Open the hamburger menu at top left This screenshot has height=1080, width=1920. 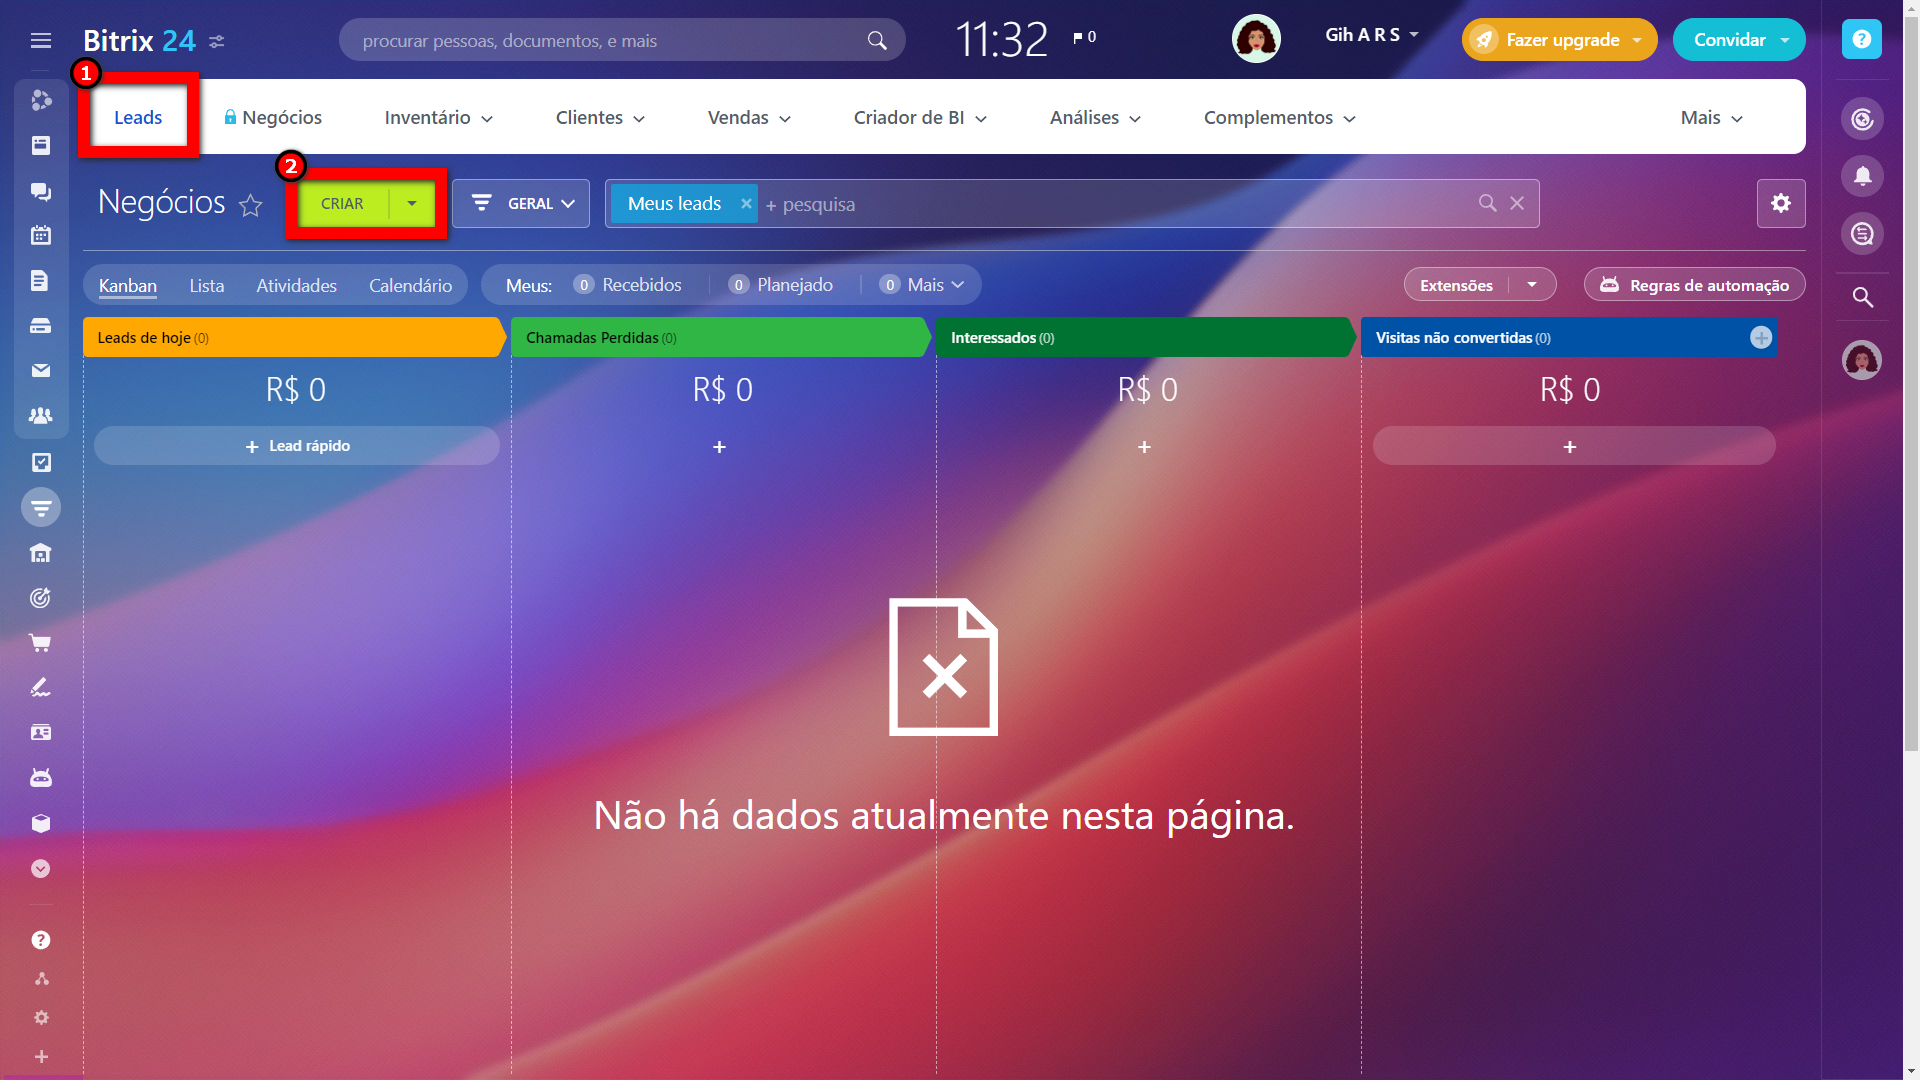40,40
